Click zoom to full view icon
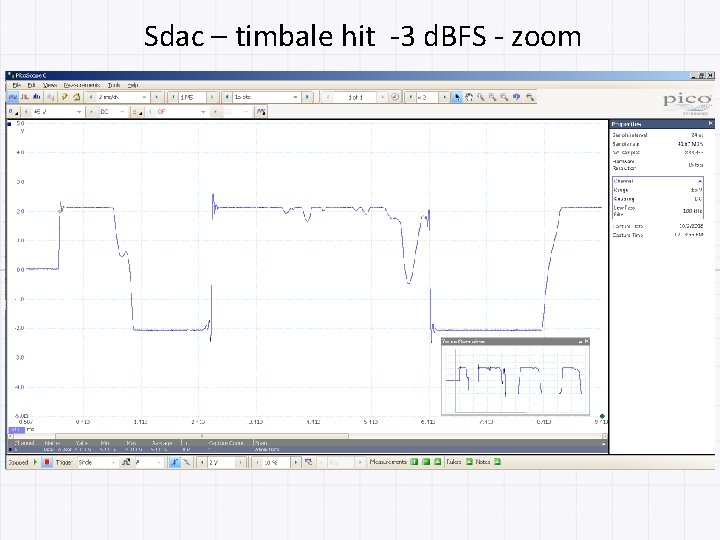 click(x=530, y=97)
